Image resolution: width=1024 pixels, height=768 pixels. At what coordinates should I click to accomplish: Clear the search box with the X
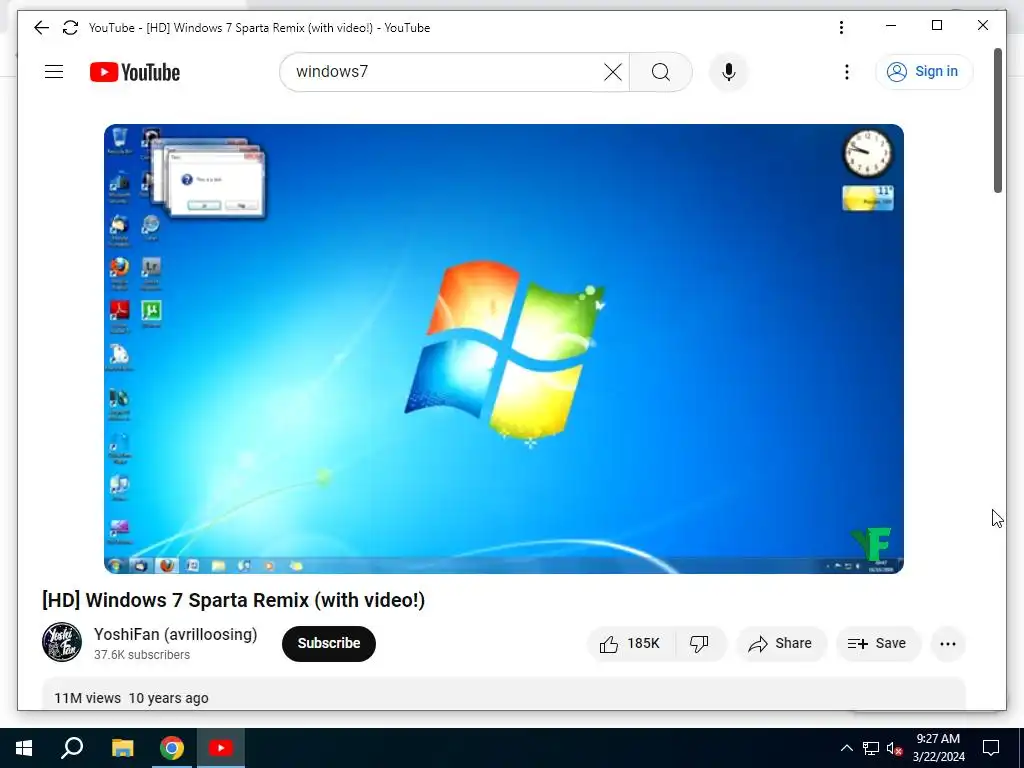pyautogui.click(x=613, y=72)
